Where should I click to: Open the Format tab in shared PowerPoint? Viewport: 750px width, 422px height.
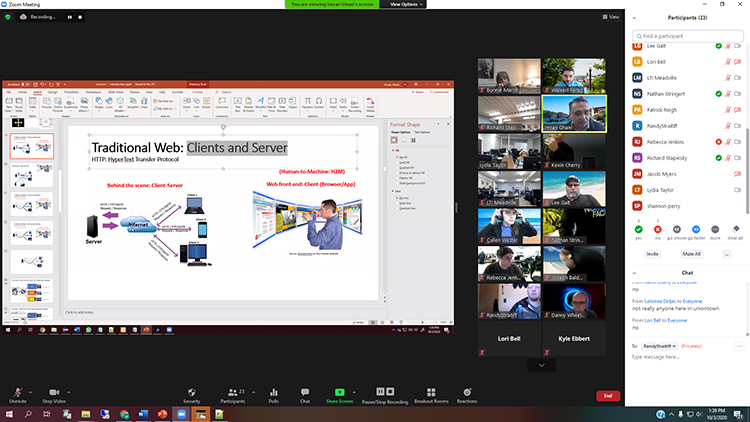(x=198, y=92)
